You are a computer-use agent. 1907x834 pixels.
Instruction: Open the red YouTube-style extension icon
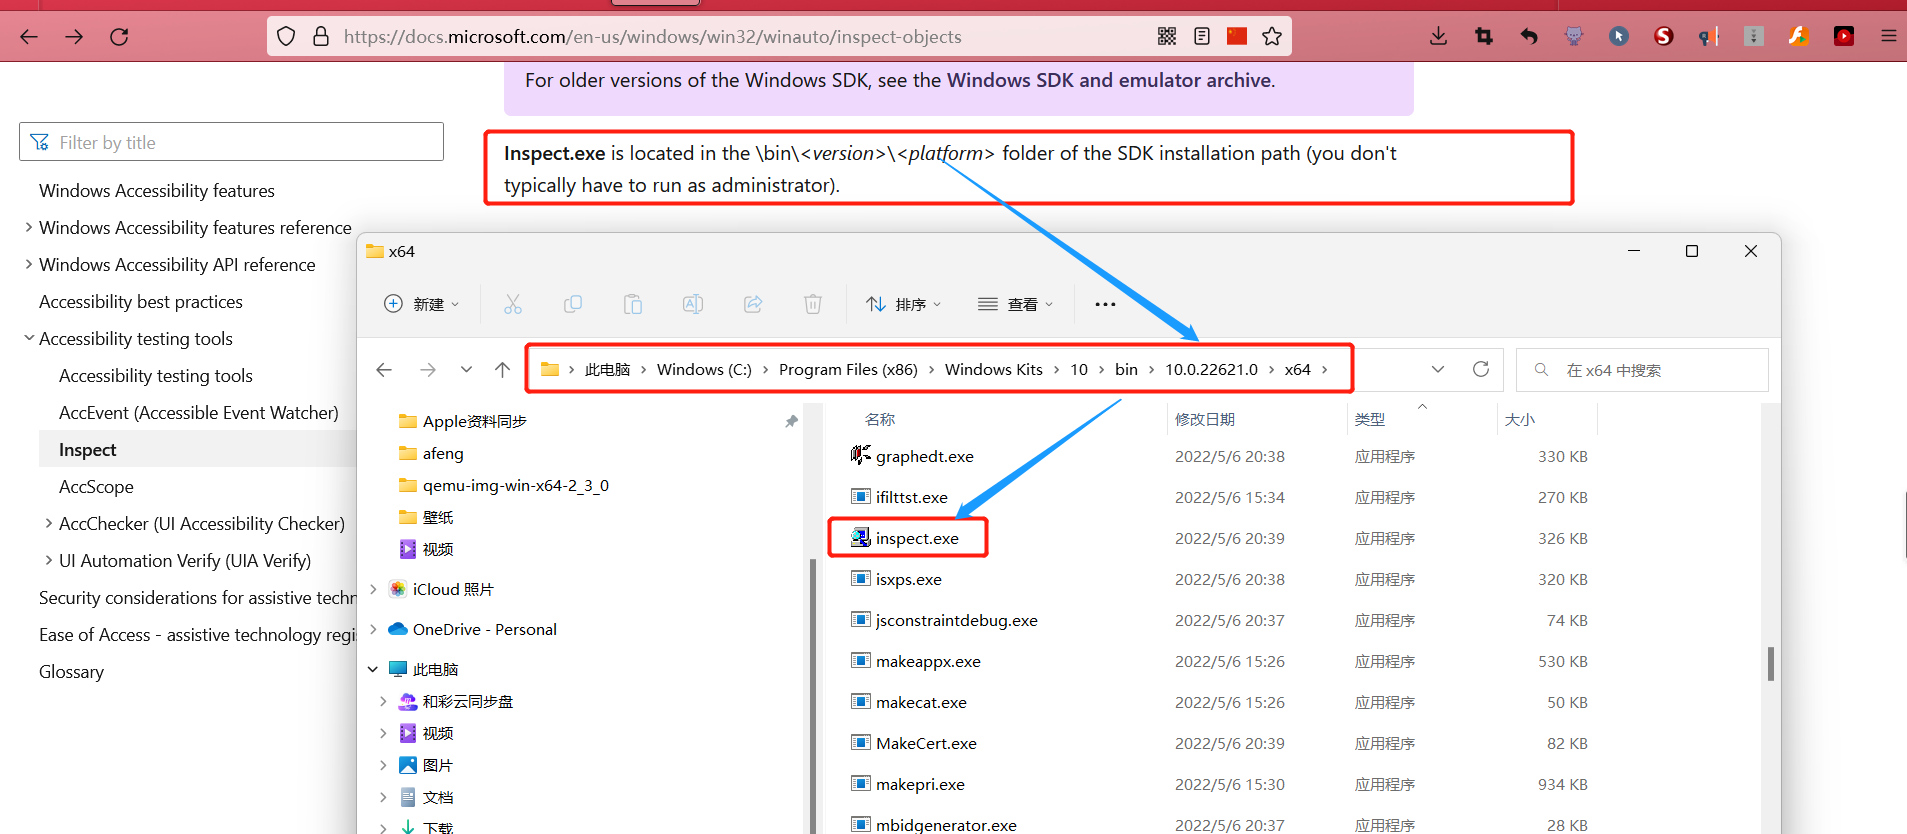1844,37
